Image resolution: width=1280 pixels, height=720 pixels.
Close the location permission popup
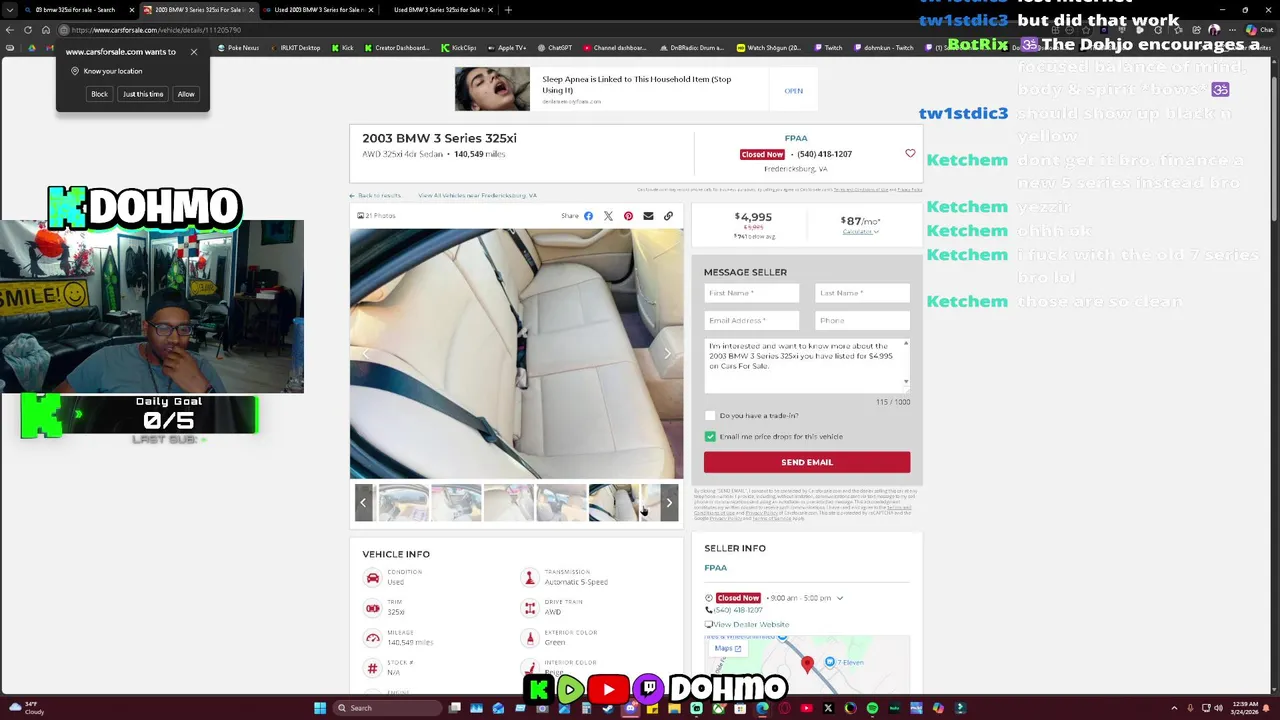click(194, 52)
